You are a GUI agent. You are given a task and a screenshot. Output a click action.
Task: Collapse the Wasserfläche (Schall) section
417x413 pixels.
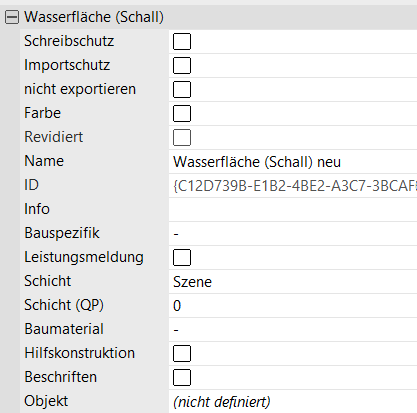(x=12, y=17)
